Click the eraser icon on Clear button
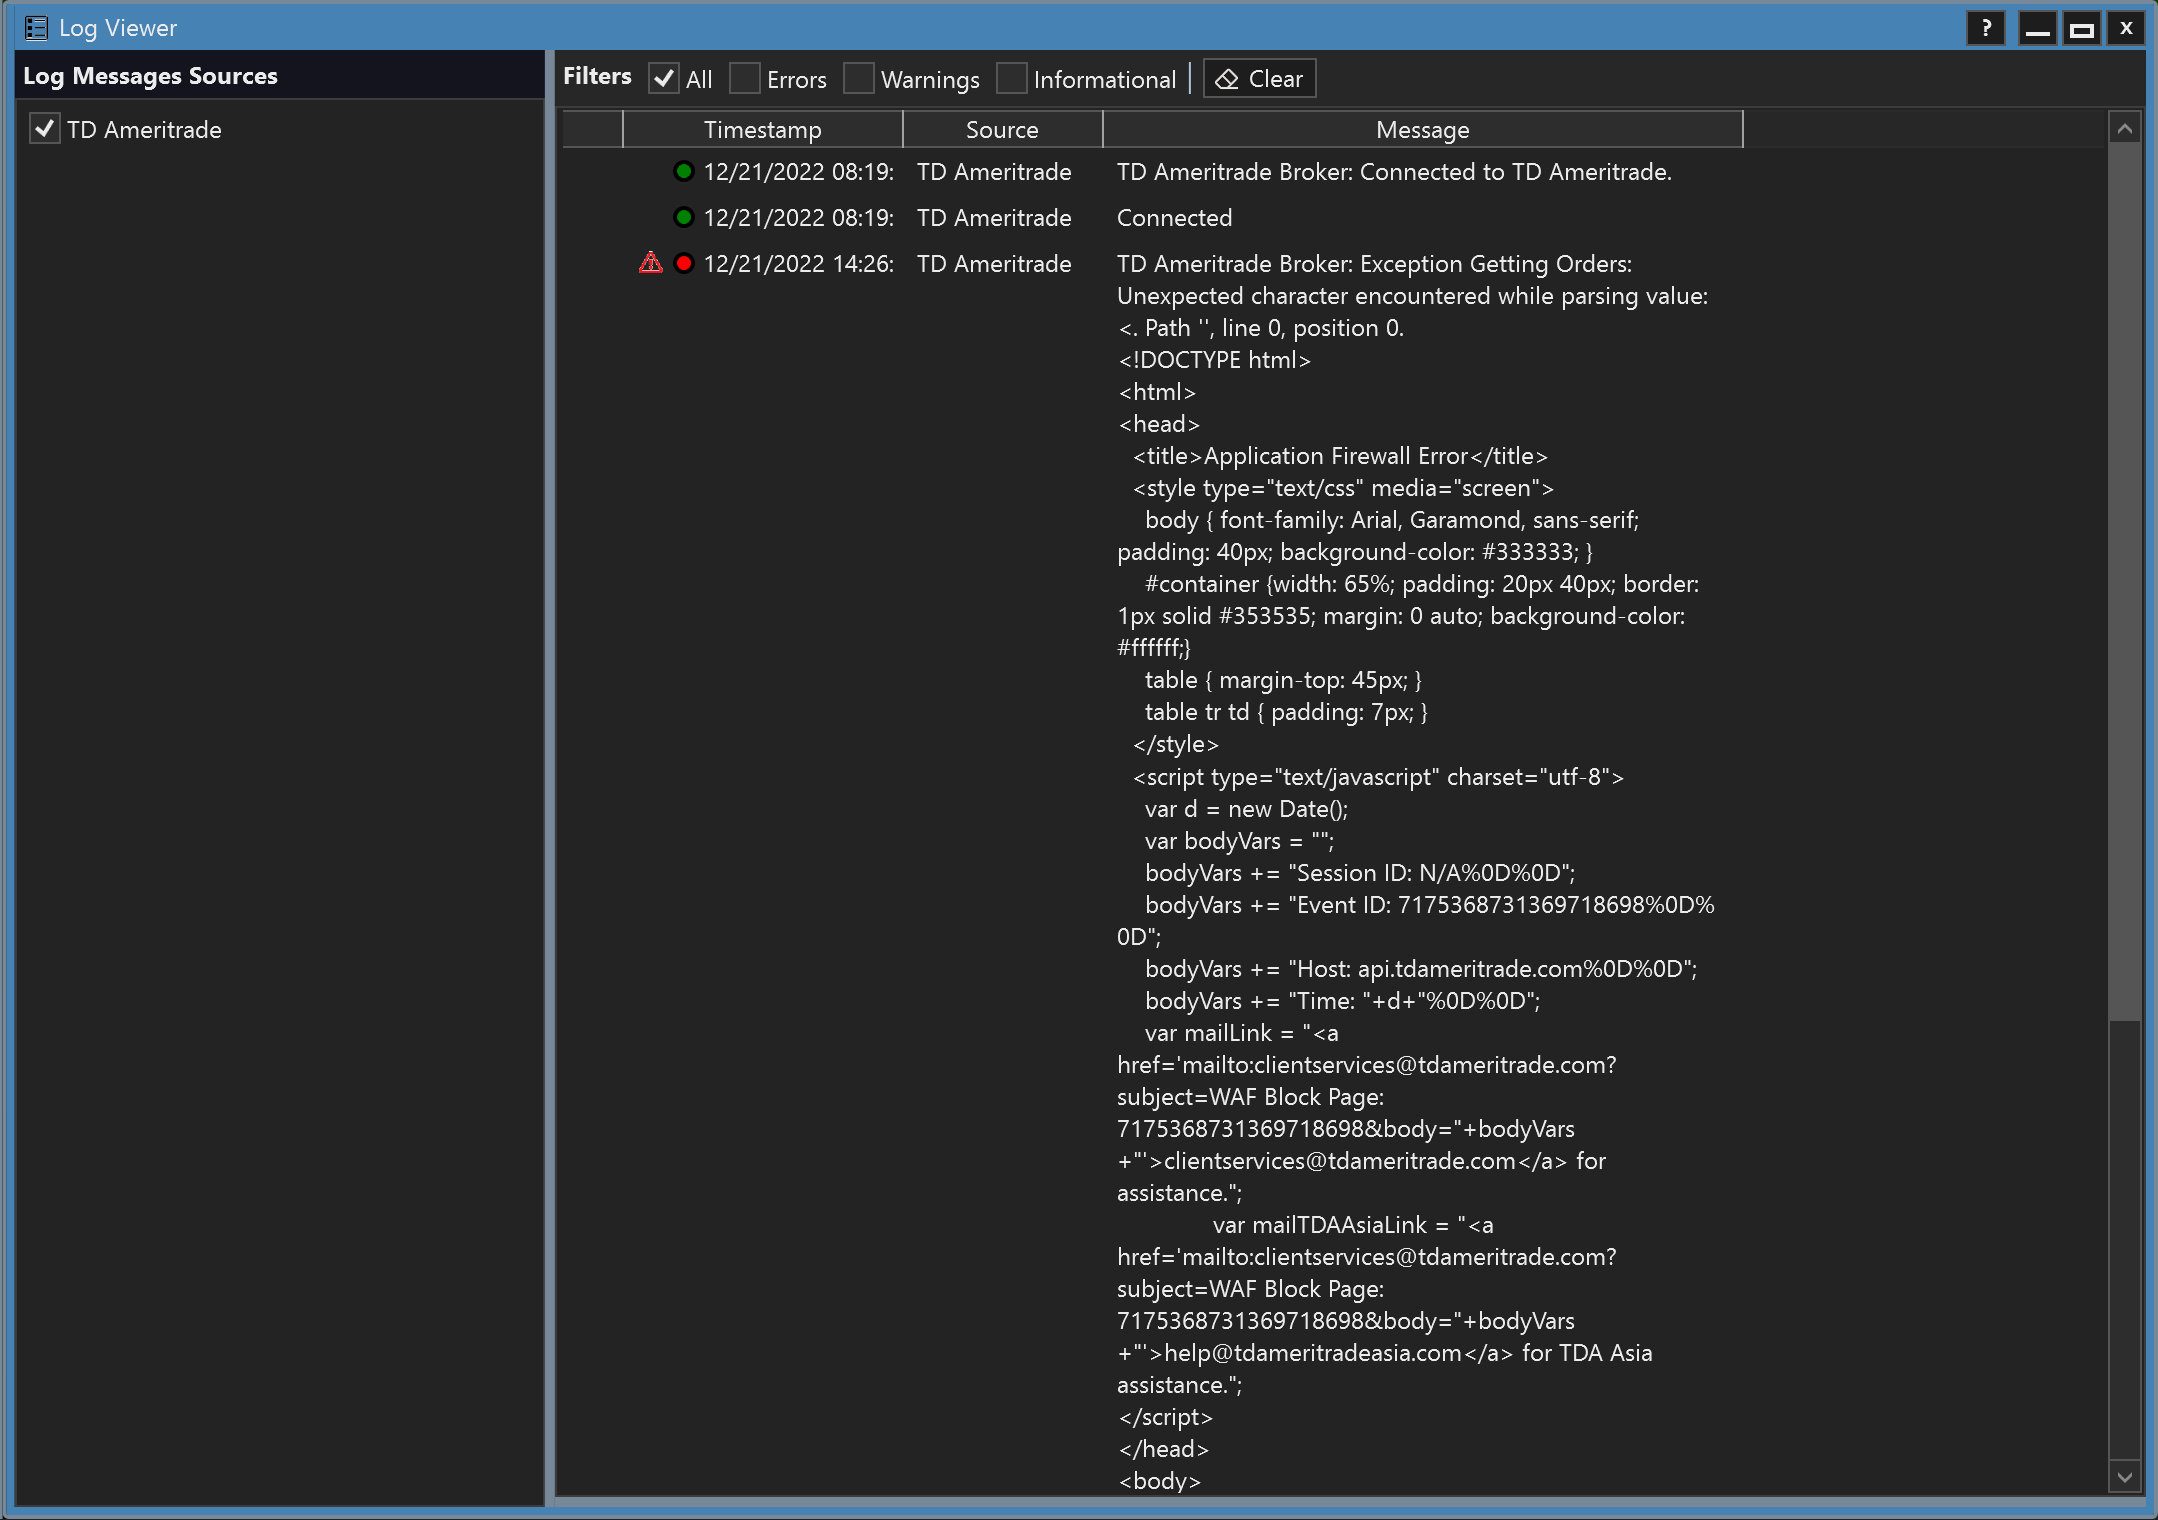 (1227, 79)
